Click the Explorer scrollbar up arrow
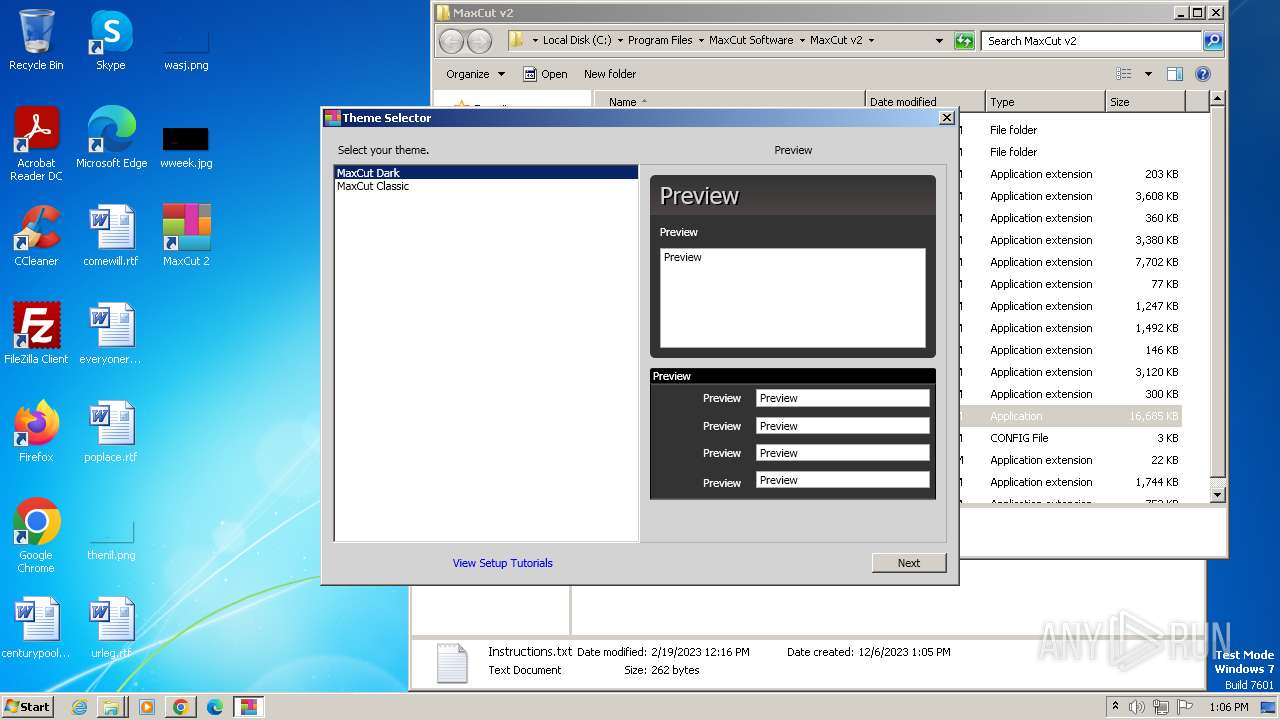1280x720 pixels. tap(1217, 99)
